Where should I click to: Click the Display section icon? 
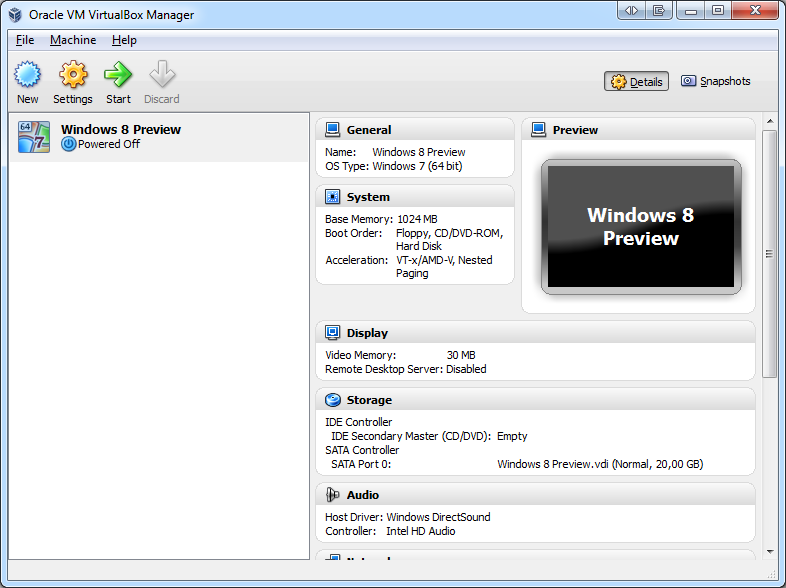point(332,333)
